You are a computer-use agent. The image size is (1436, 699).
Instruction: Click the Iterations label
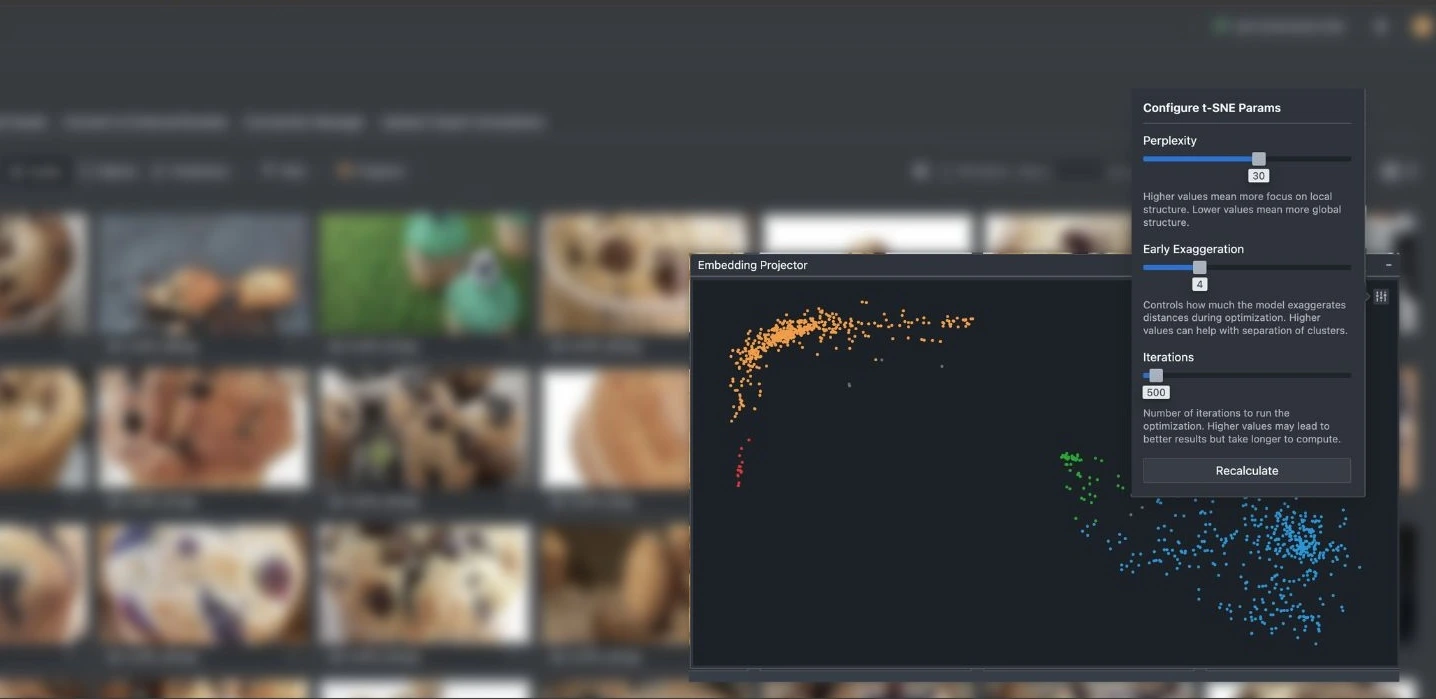[x=1168, y=357]
